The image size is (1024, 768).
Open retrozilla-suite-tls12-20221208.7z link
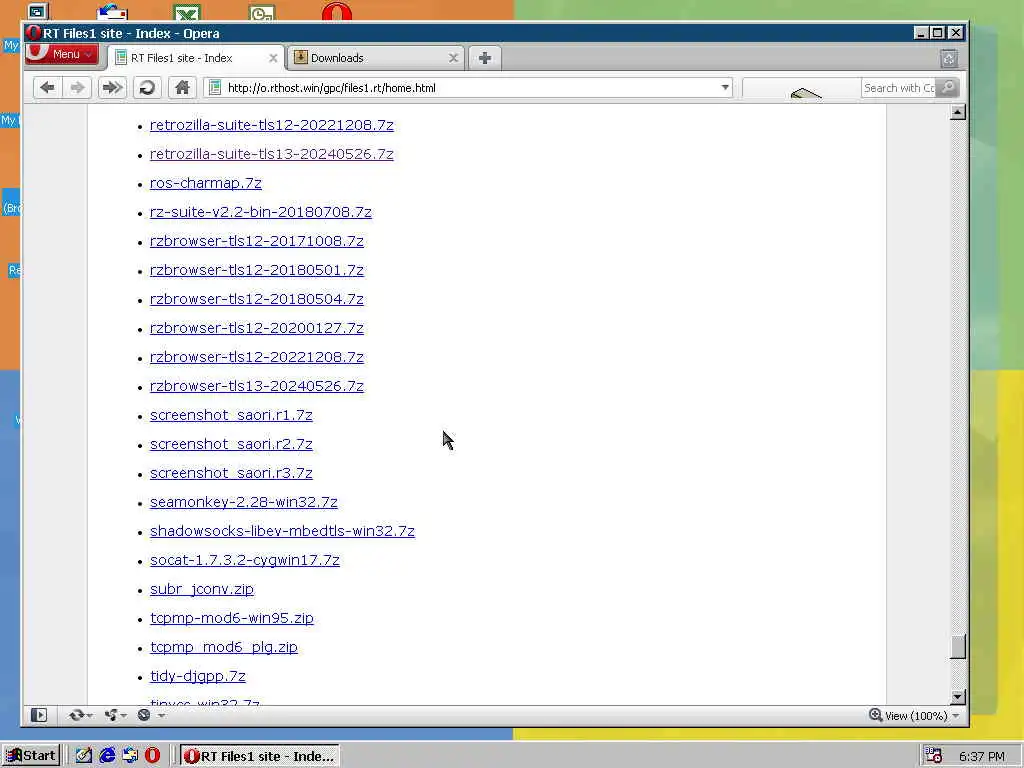[x=272, y=125]
